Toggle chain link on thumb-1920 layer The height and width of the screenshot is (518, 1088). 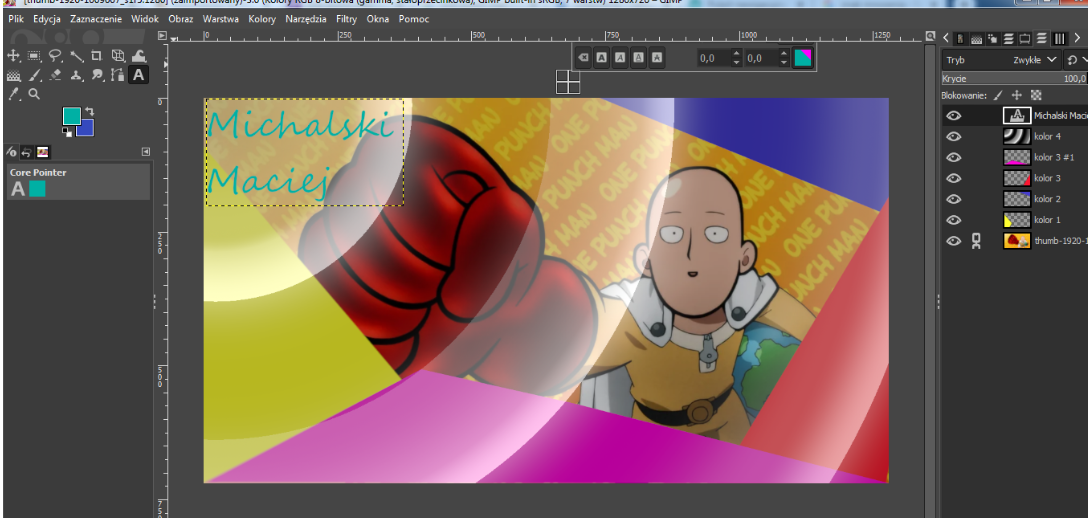coord(976,241)
